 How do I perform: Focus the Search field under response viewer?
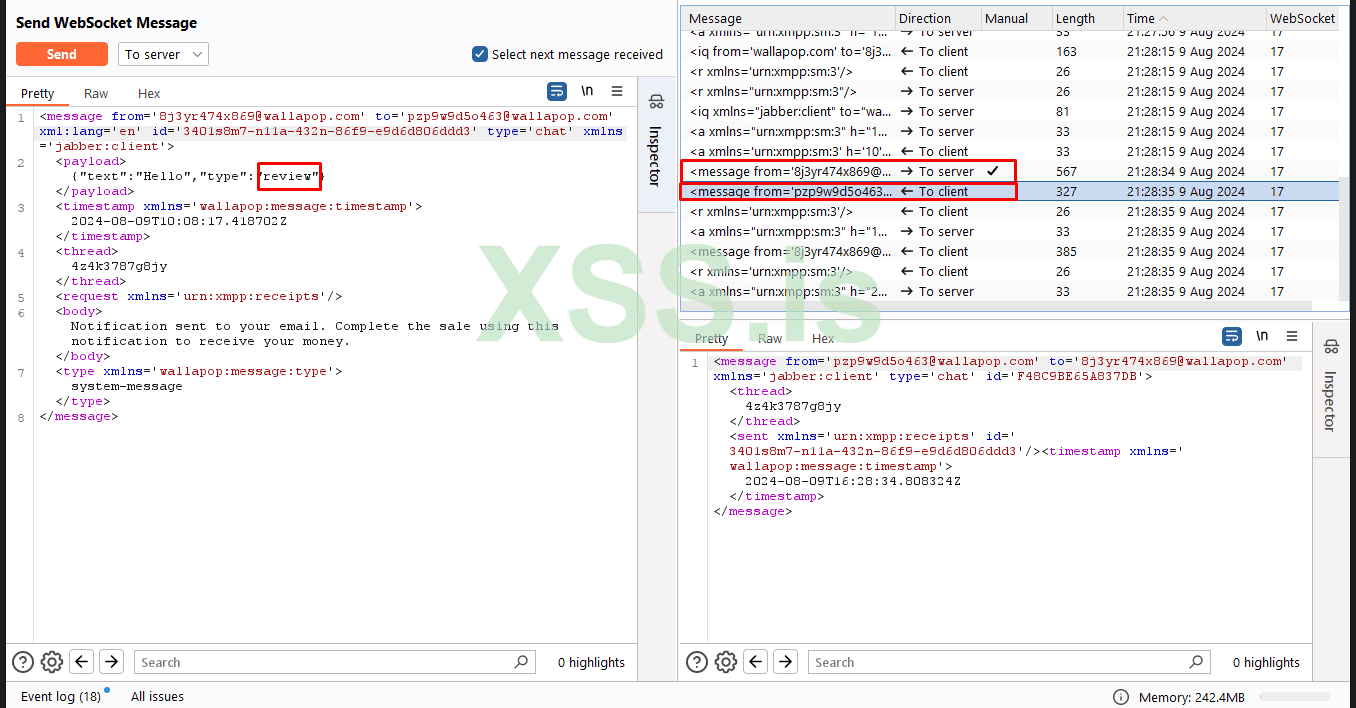tap(1009, 662)
